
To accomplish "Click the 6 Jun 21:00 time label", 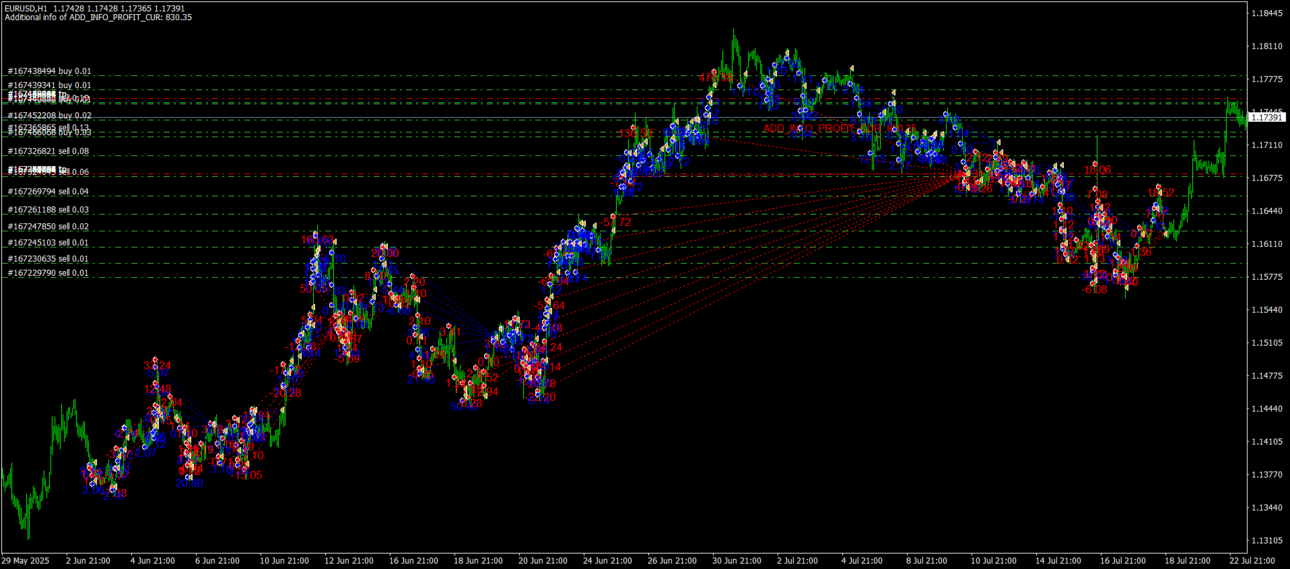I will click(217, 560).
